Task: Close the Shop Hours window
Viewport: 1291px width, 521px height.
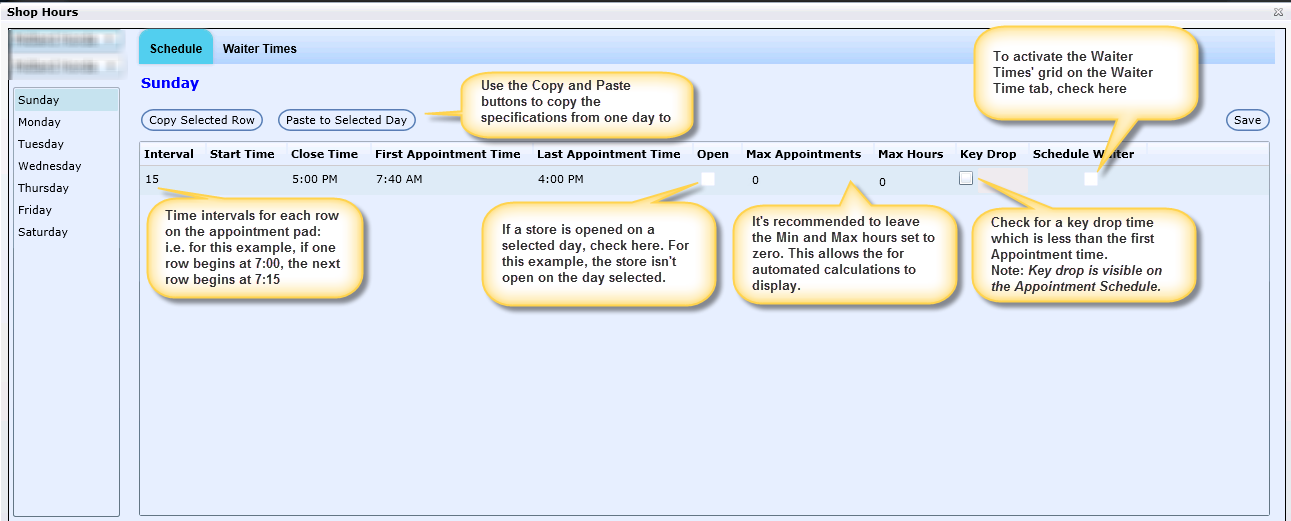Action: pos(1278,12)
